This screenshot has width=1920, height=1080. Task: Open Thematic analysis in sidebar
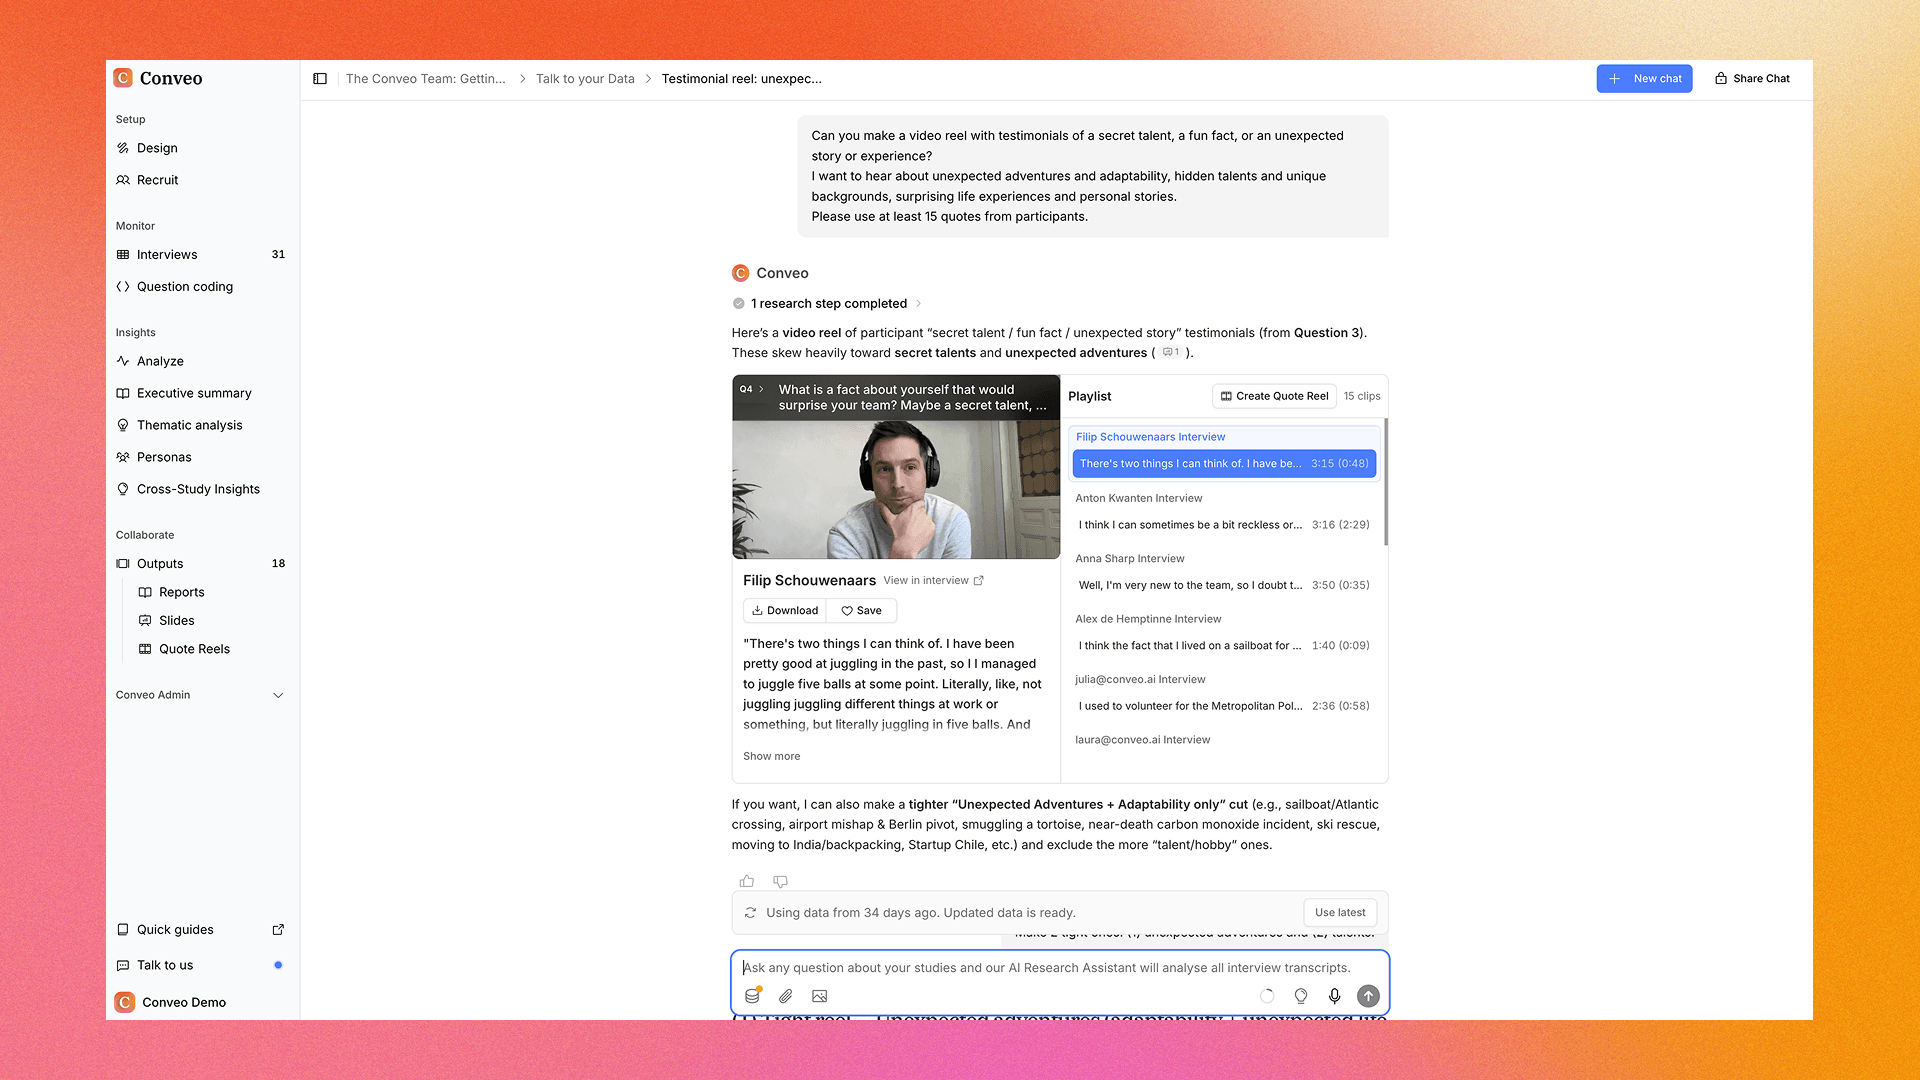click(190, 425)
